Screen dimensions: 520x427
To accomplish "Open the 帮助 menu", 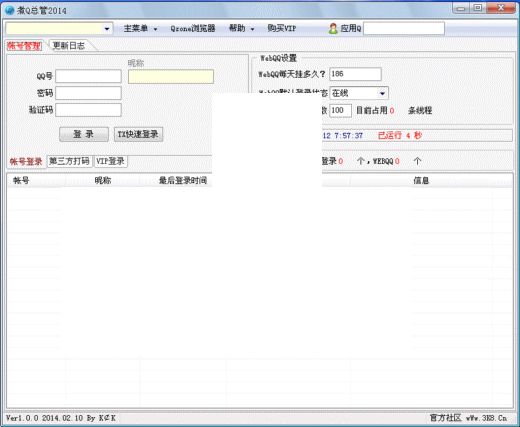I will 241,29.
